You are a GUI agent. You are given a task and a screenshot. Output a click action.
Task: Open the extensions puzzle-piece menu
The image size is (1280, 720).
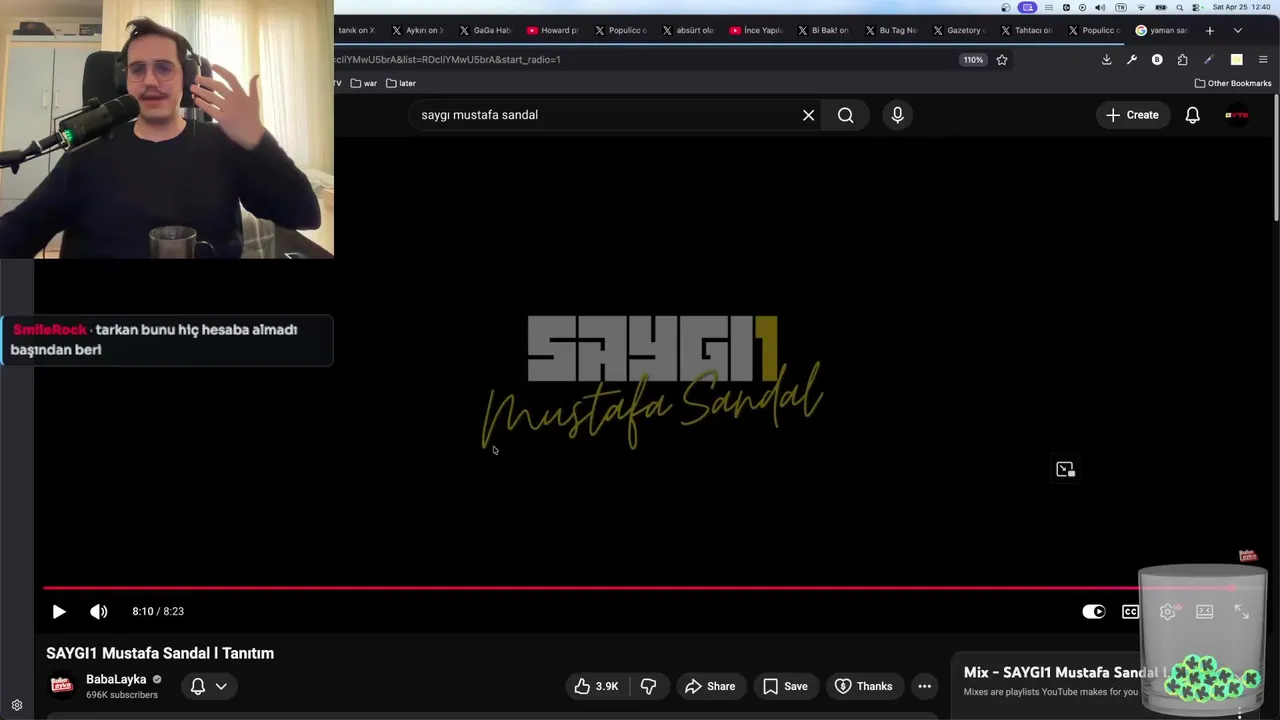click(1182, 60)
